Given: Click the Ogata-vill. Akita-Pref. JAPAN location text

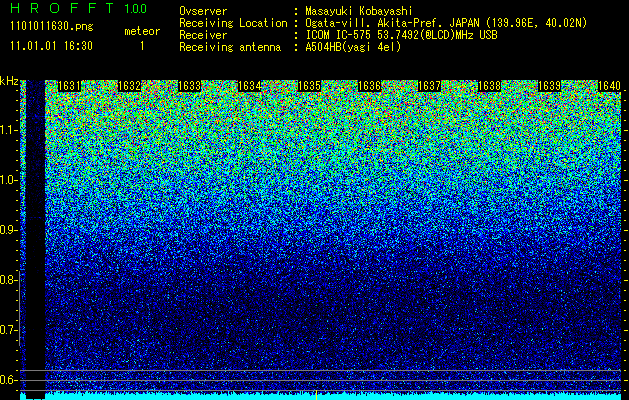Looking at the screenshot, I should click(x=446, y=23).
